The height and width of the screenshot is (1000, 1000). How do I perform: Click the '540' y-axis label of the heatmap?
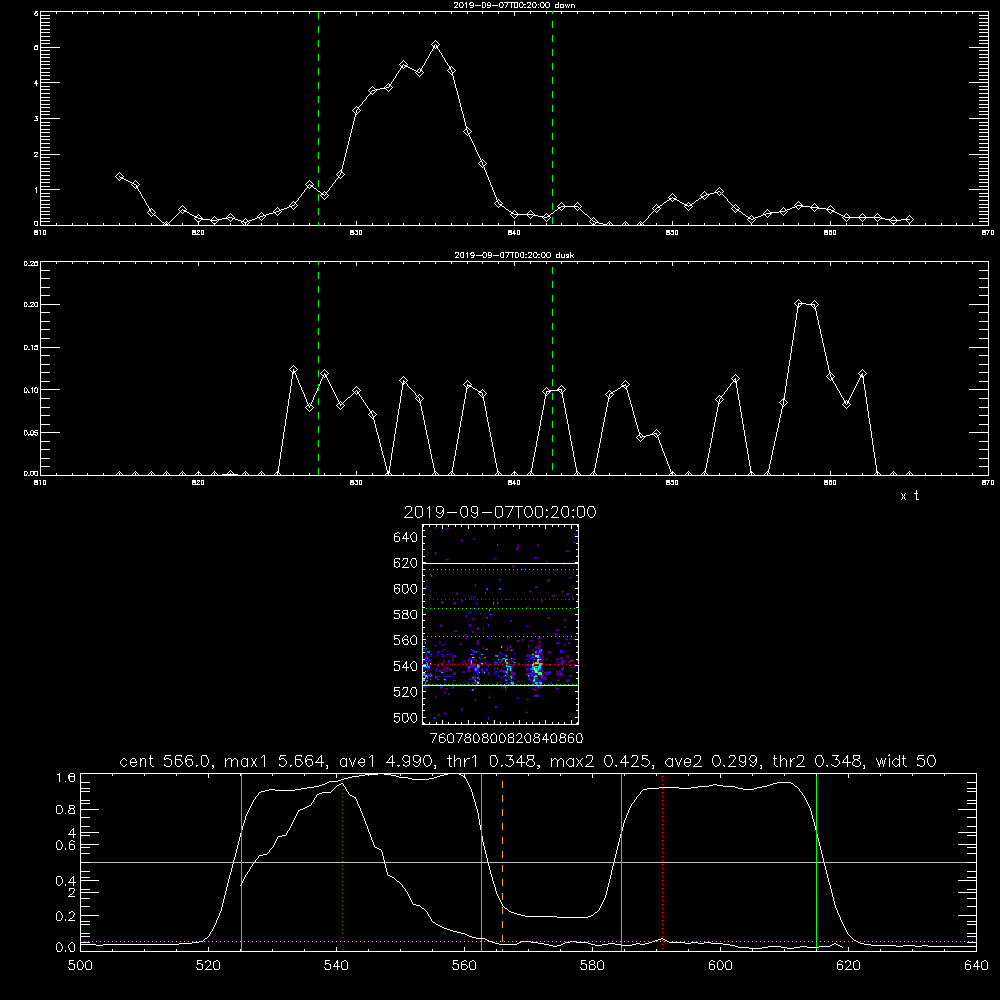click(x=405, y=666)
